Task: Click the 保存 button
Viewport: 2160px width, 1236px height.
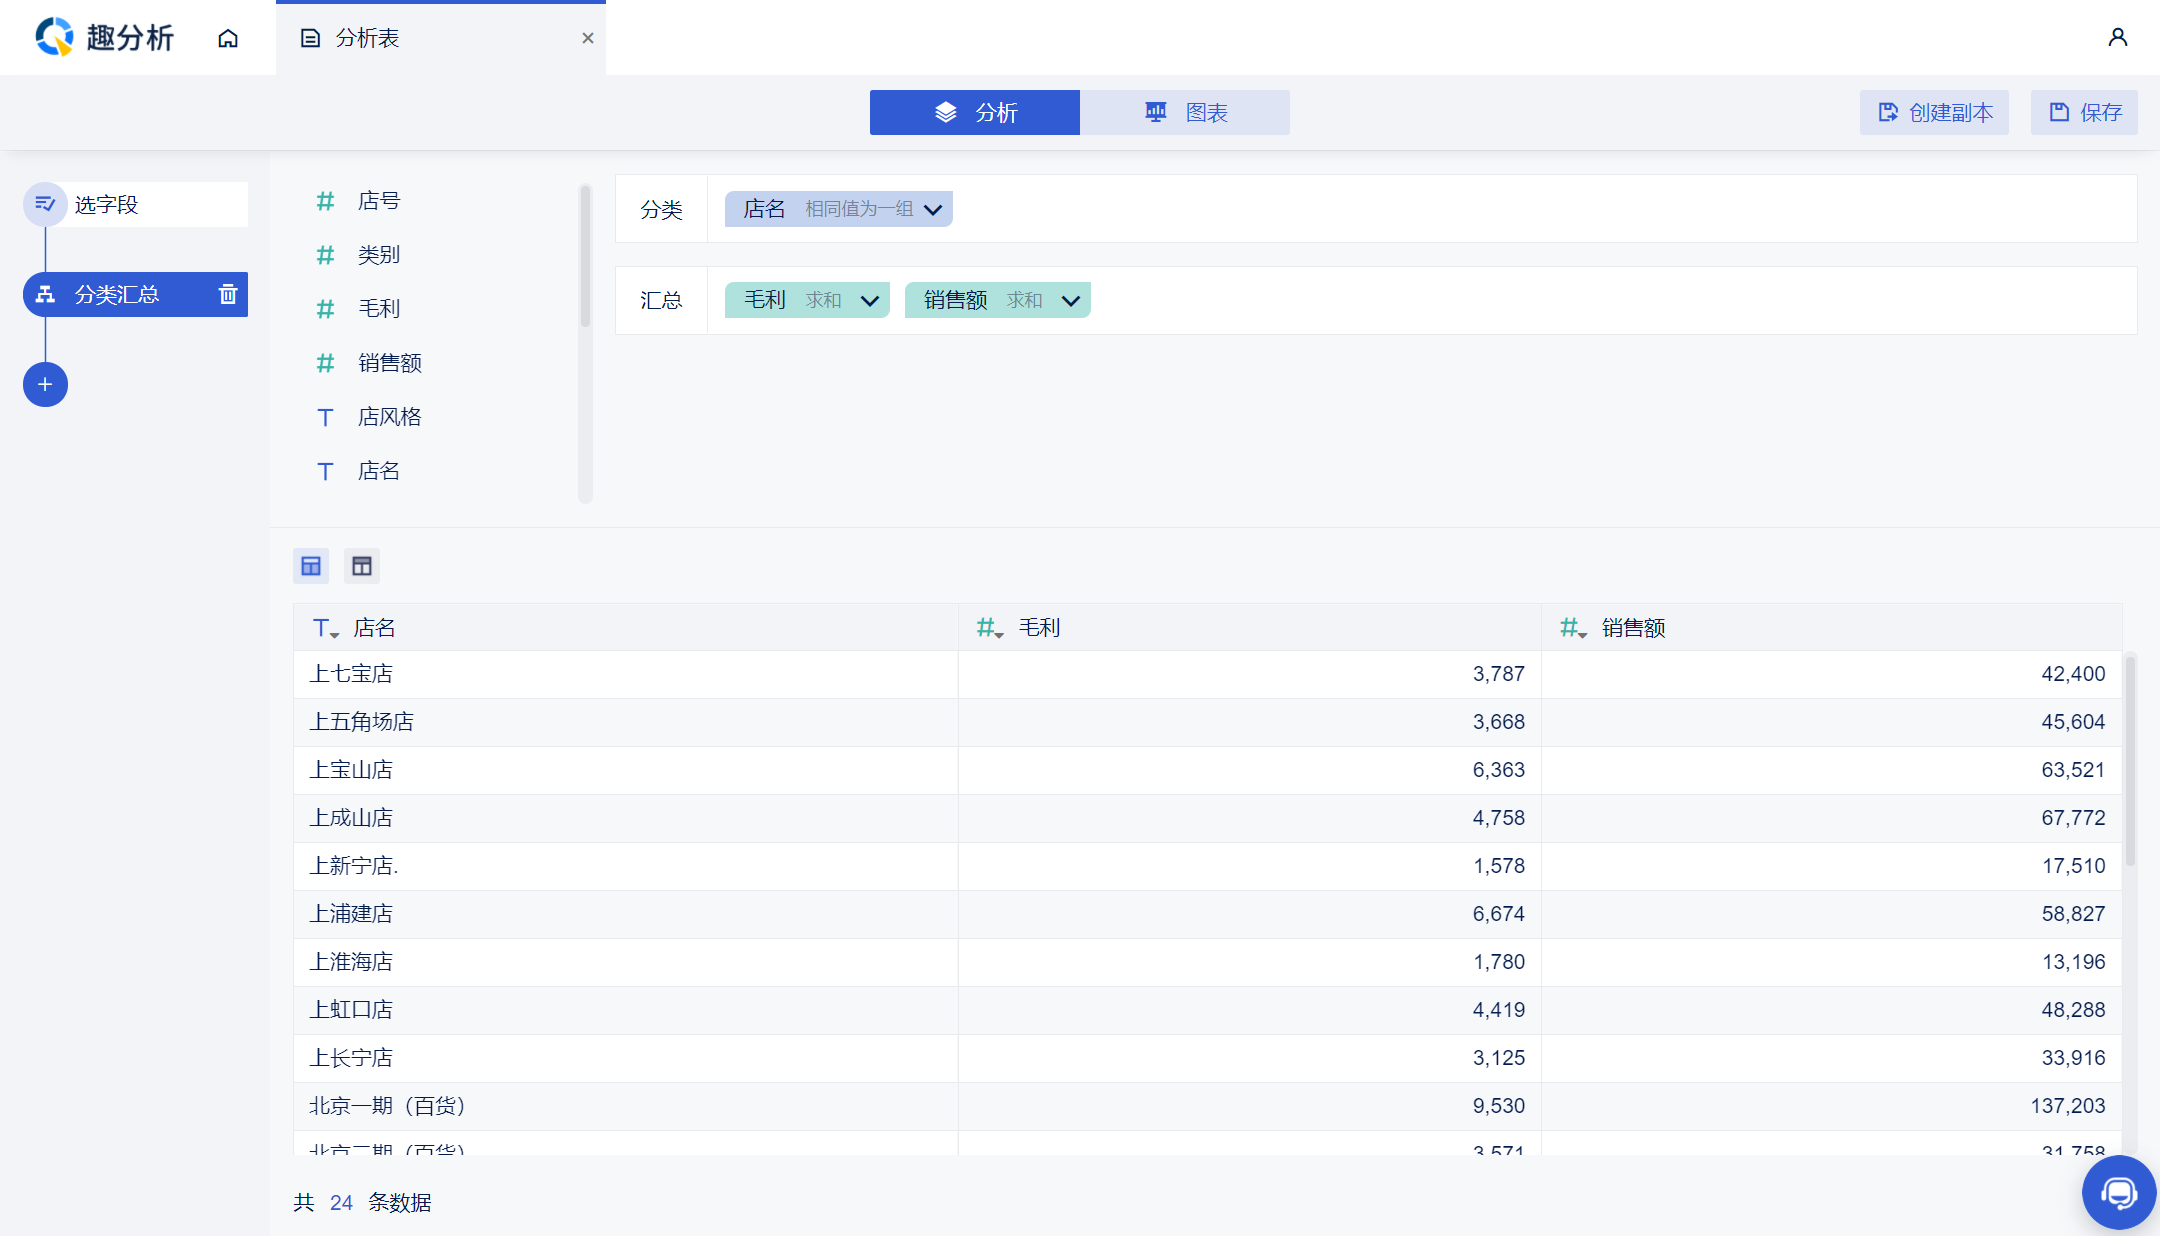Action: tap(2084, 112)
